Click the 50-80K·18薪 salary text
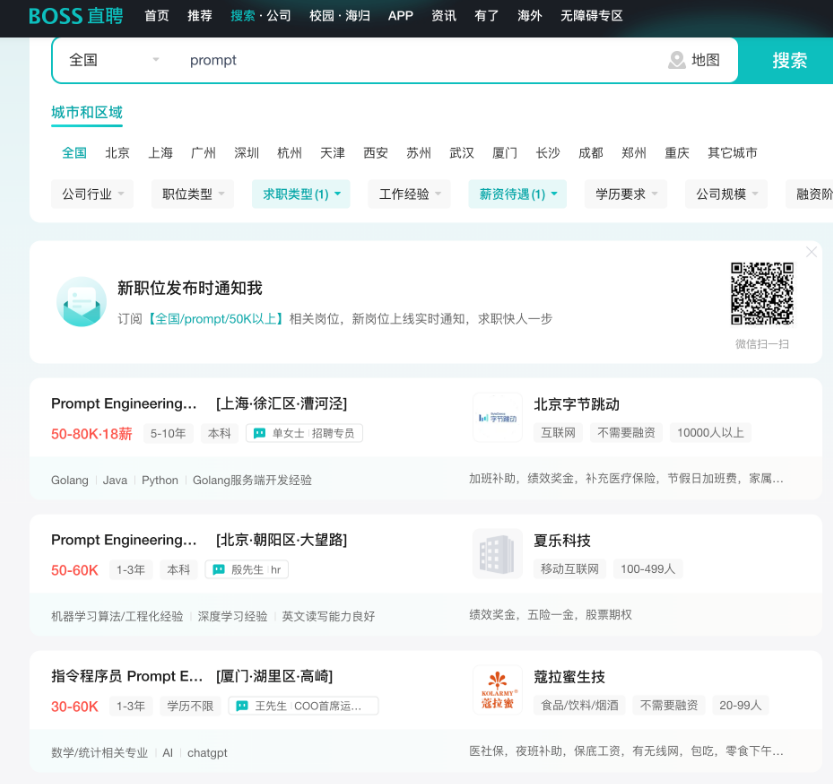833x784 pixels. 91,434
